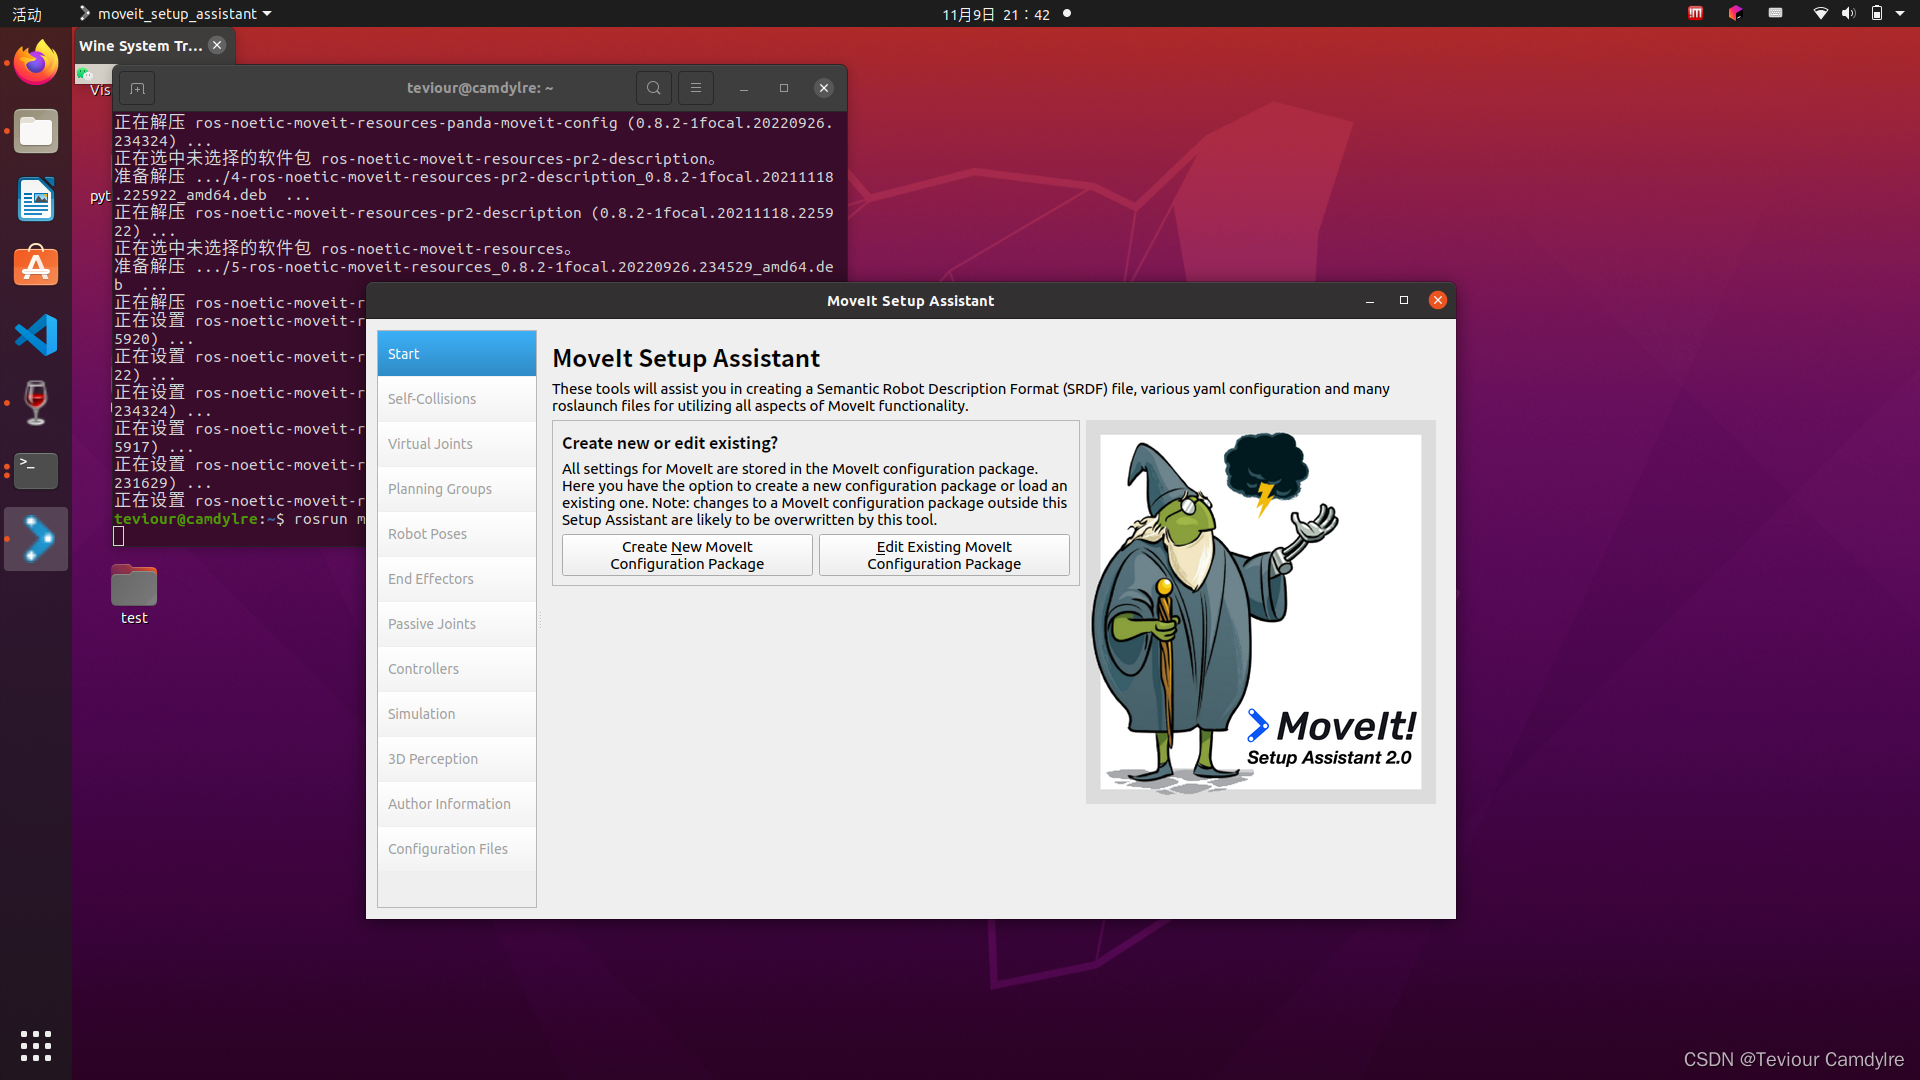Viewport: 1920px width, 1080px height.
Task: Click the MoveIt wizard logo image
Action: (x=1260, y=611)
